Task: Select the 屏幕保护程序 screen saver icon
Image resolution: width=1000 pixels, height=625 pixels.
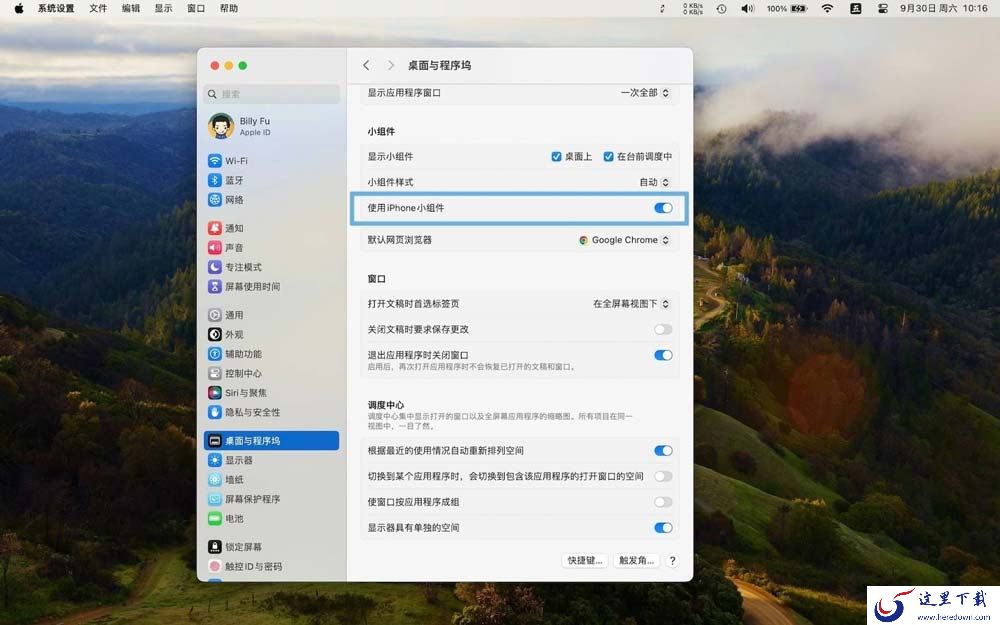Action: pos(215,499)
